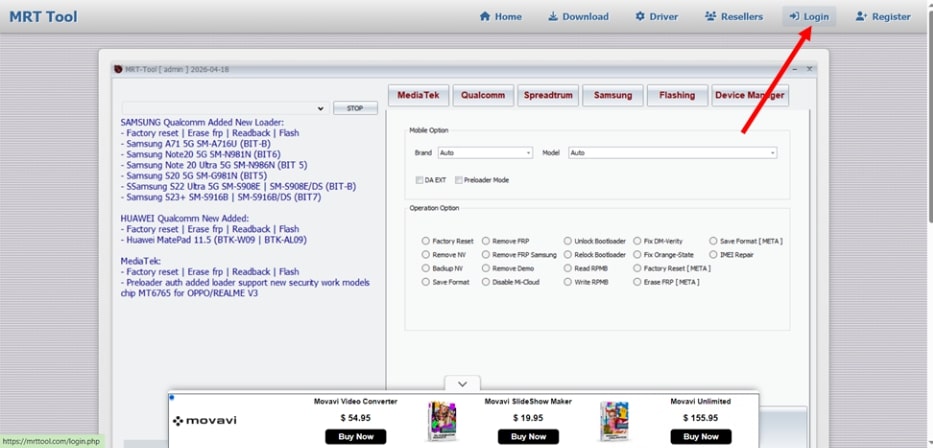
Task: Collapse the ad banner using chevron
Action: tap(462, 384)
